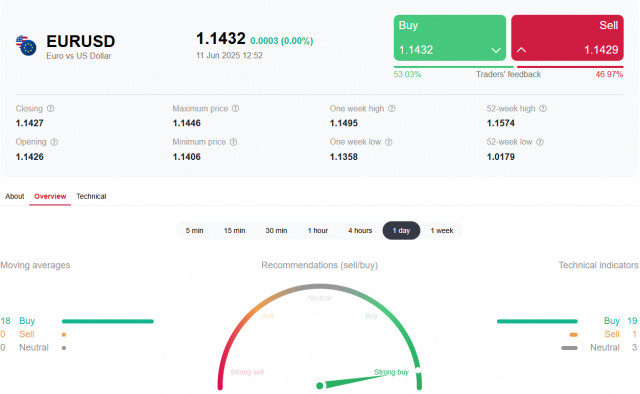
Task: Switch to the Technical tab
Action: point(91,196)
